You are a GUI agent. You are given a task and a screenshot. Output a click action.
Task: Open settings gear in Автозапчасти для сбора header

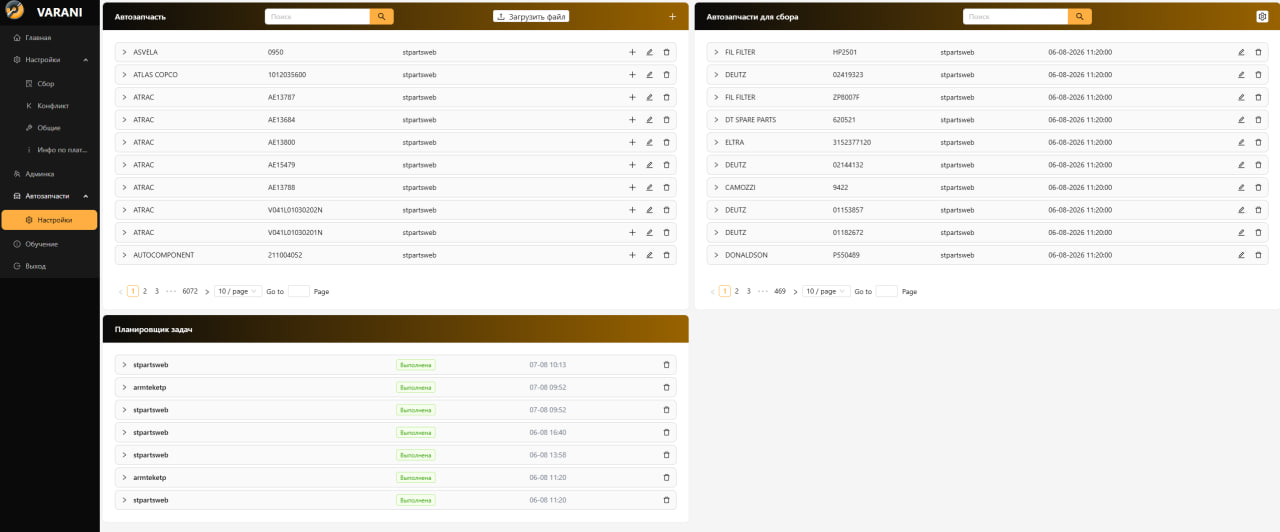1262,17
